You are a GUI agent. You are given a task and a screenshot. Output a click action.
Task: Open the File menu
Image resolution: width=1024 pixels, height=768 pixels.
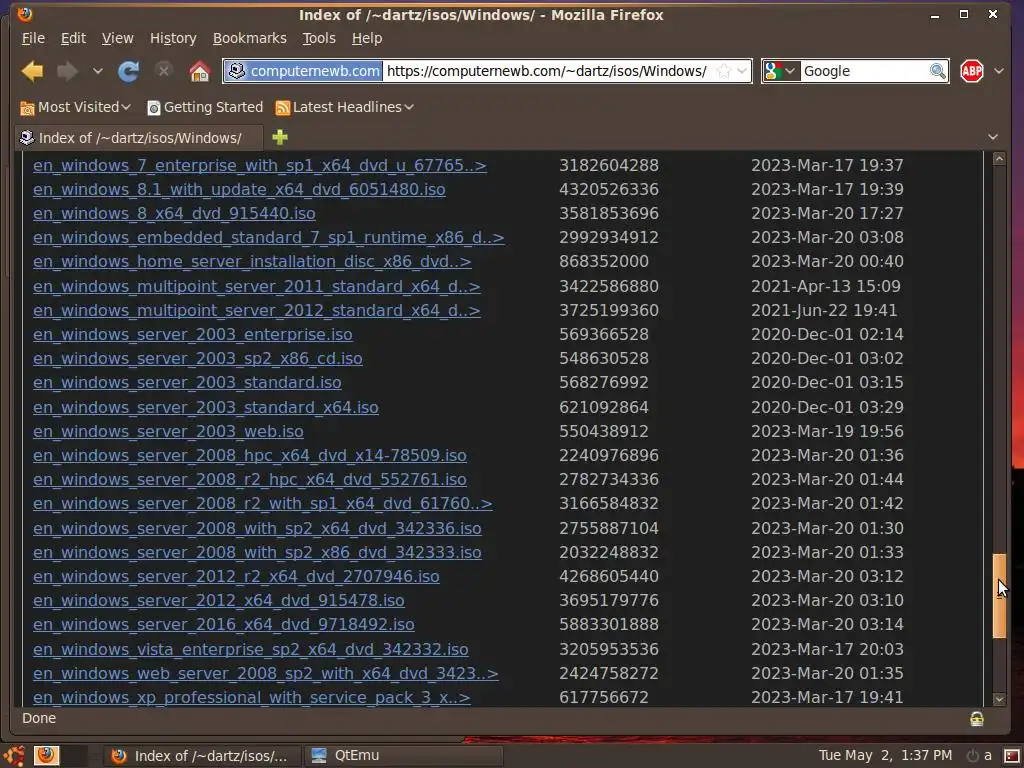point(33,39)
